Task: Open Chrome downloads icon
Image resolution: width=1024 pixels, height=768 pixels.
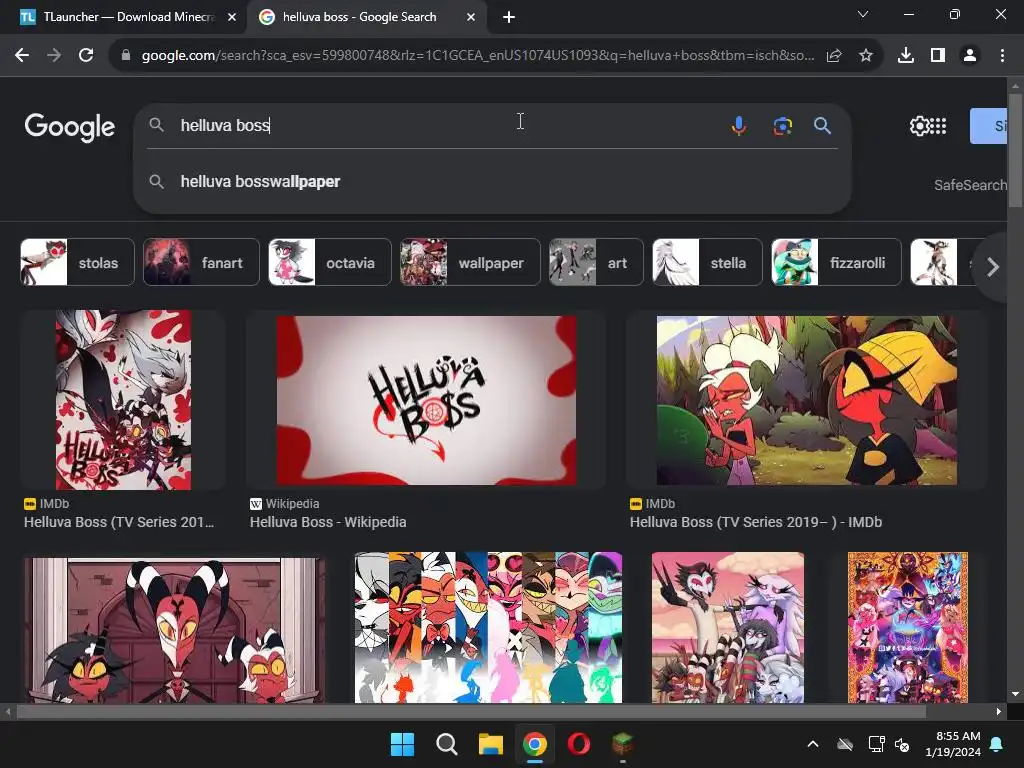Action: pos(906,56)
